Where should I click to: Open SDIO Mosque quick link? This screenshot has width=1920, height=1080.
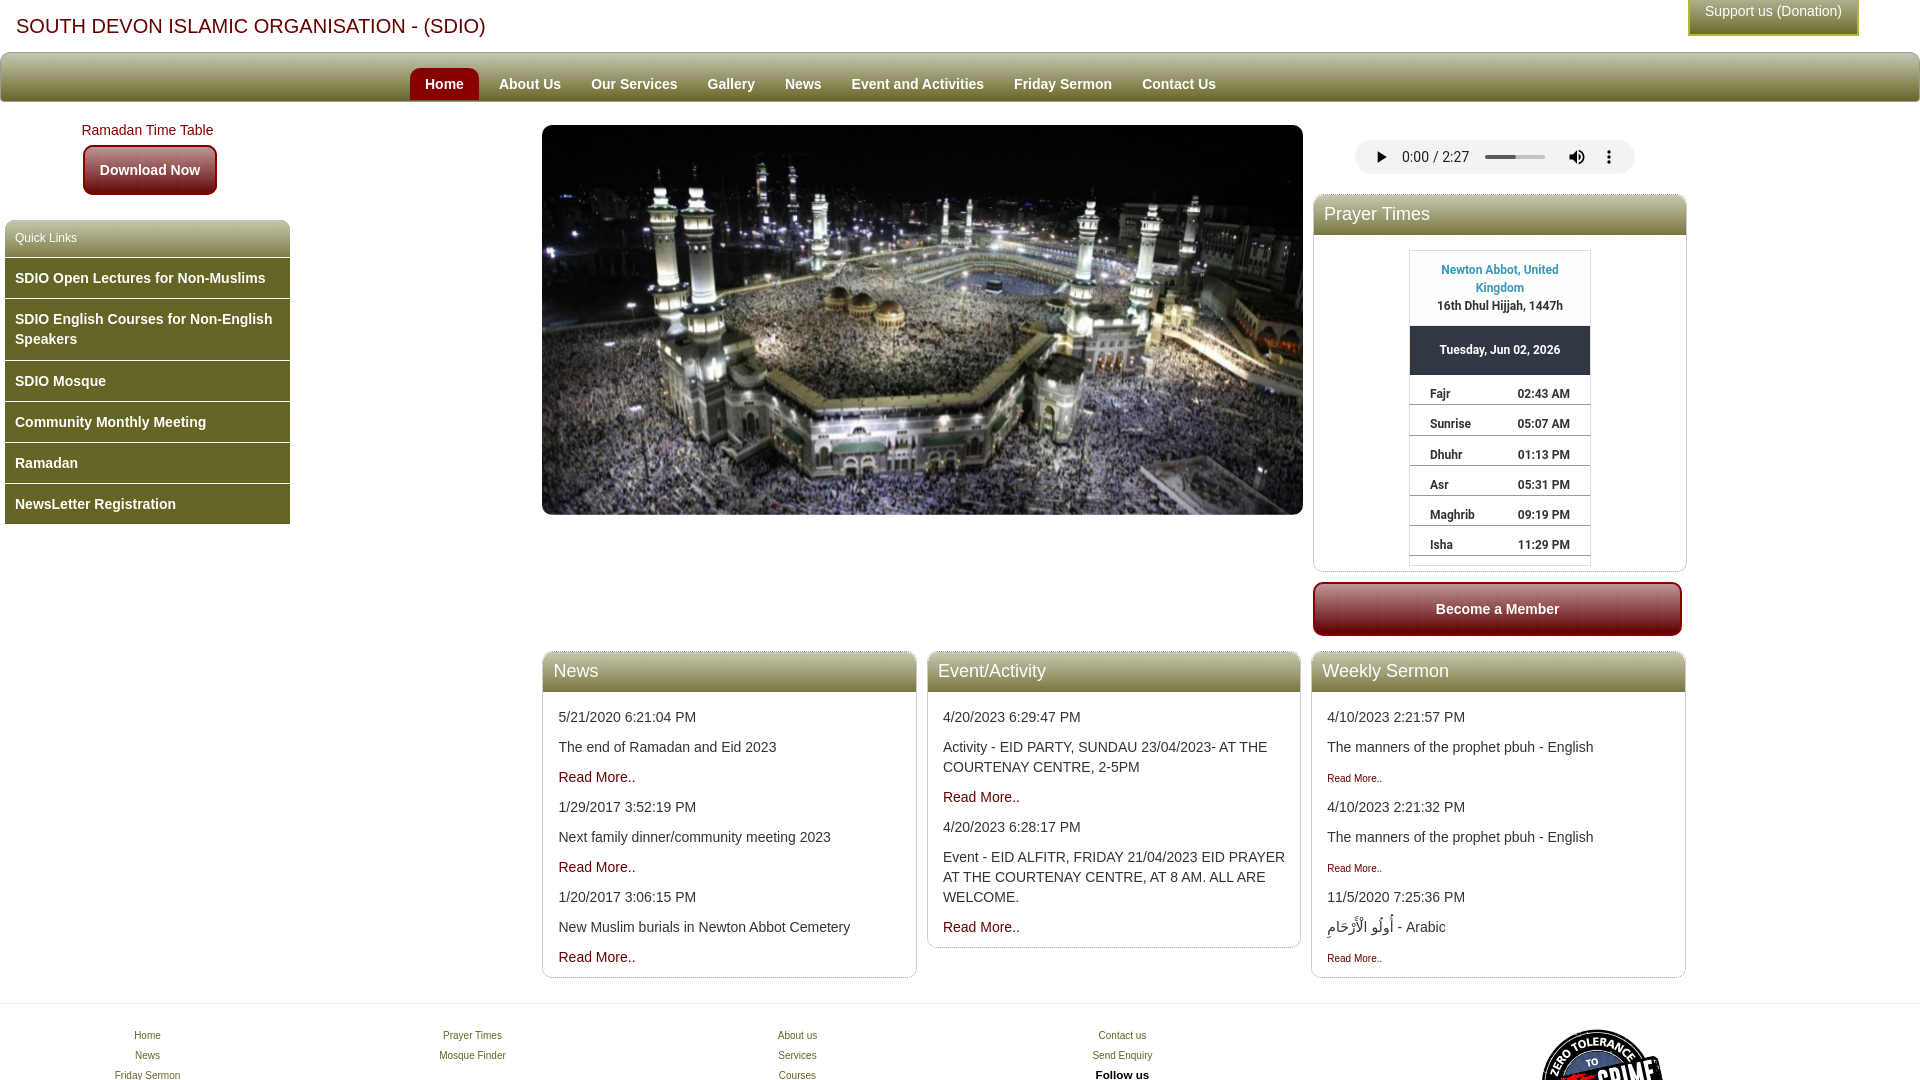click(x=147, y=381)
